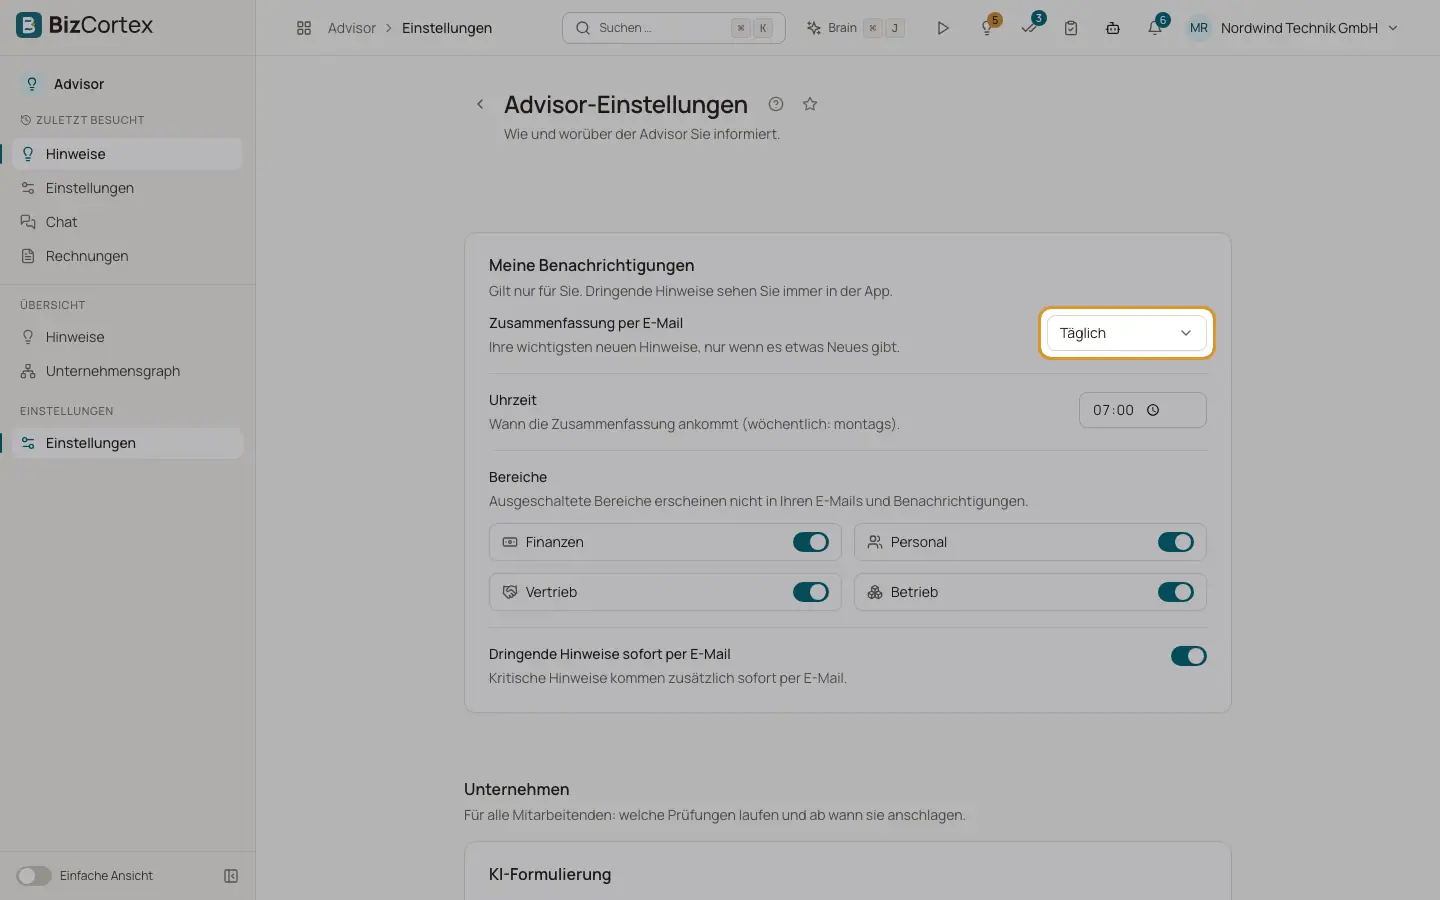Click the KI-Formulierung heading

click(550, 874)
